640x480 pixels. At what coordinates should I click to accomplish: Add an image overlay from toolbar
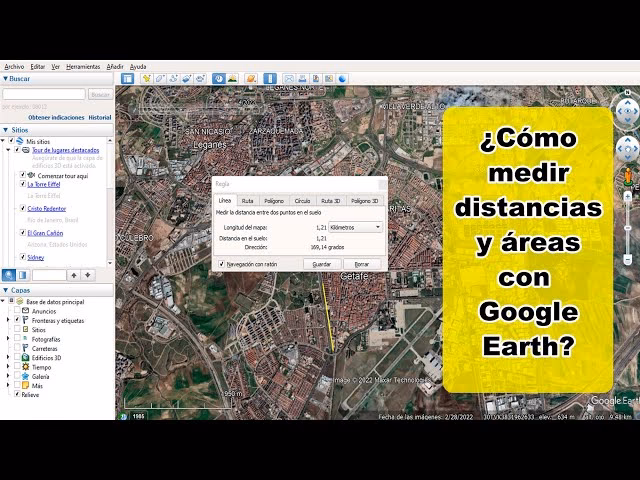click(187, 79)
